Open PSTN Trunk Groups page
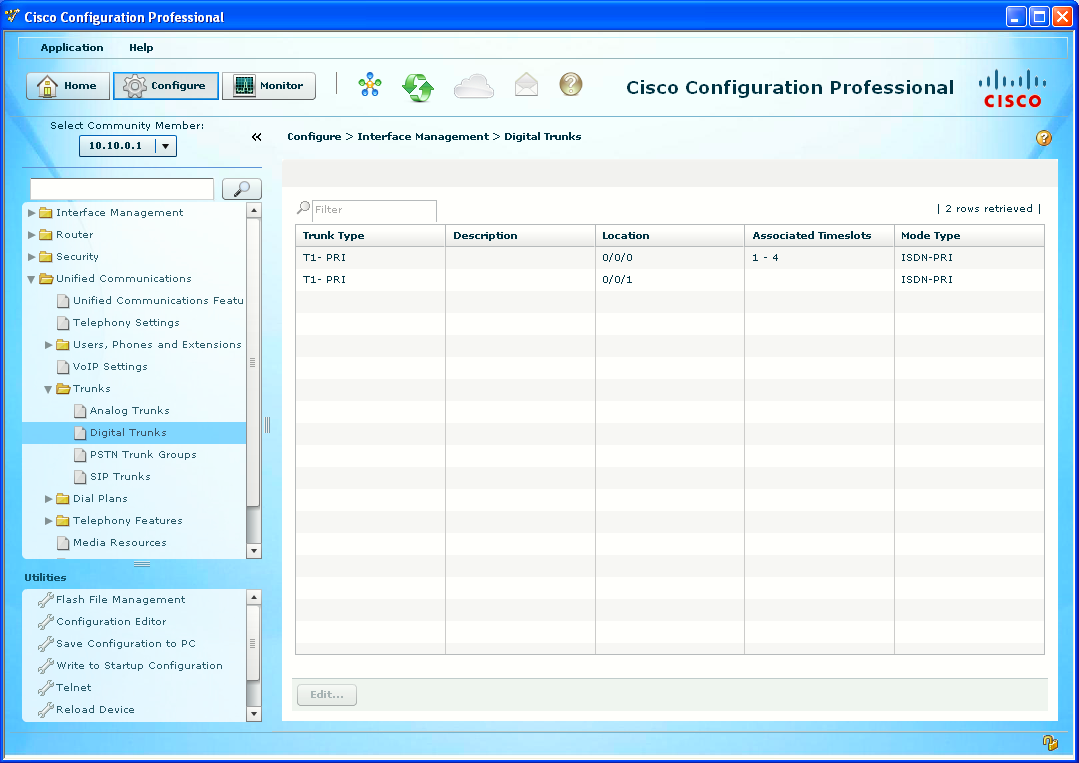The height and width of the screenshot is (763, 1079). (x=143, y=455)
